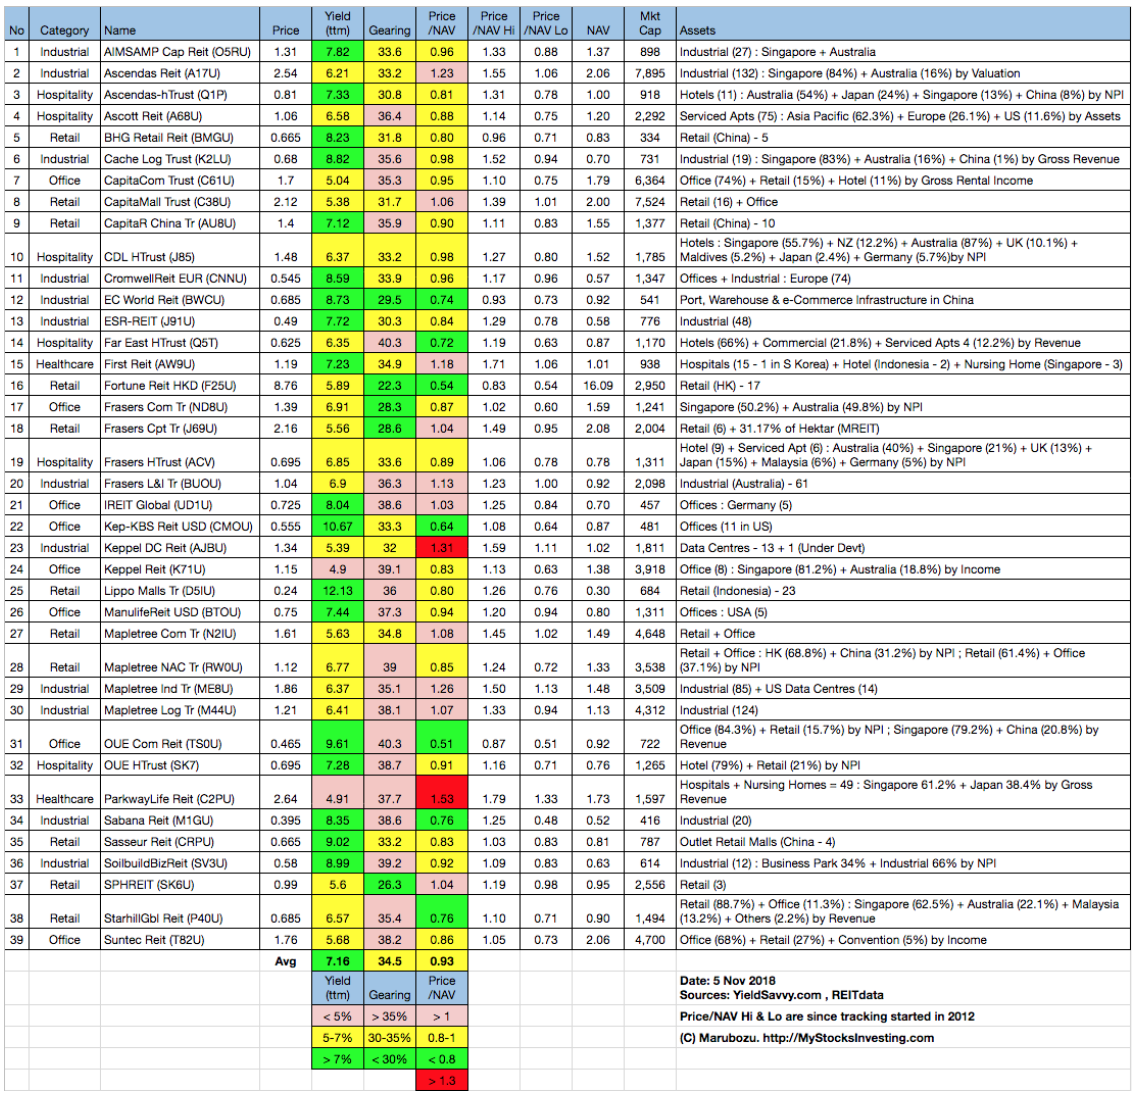Click the red 1.53 Price/NAV cell

441,793
